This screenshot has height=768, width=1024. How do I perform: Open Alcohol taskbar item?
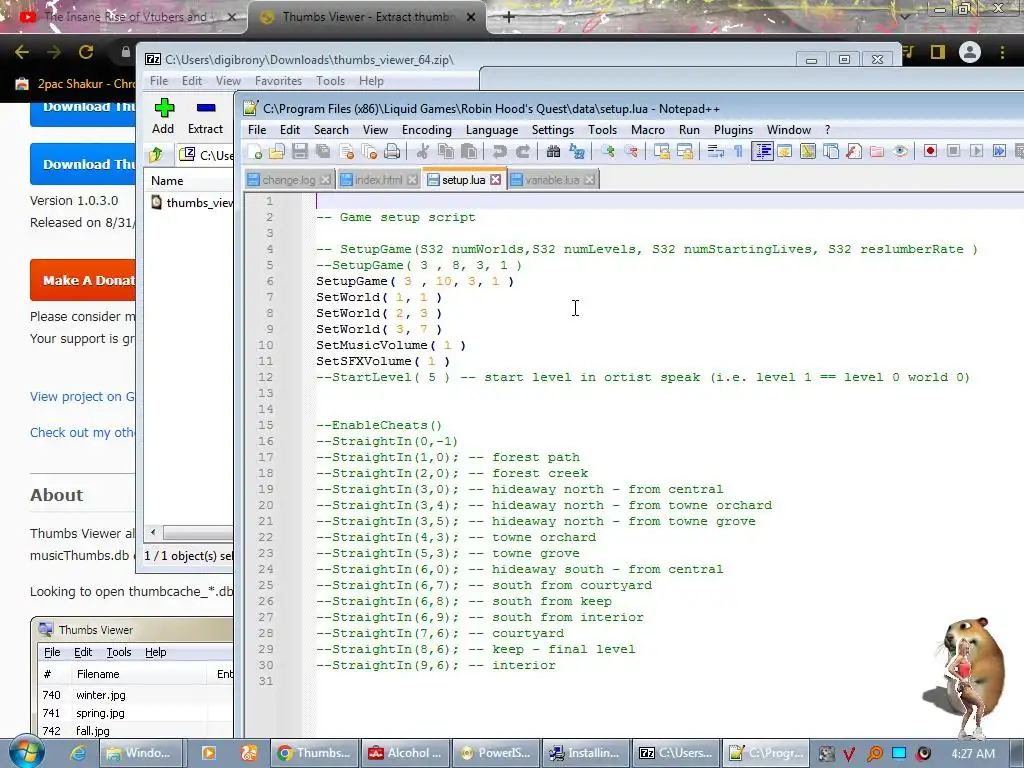[x=405, y=753]
